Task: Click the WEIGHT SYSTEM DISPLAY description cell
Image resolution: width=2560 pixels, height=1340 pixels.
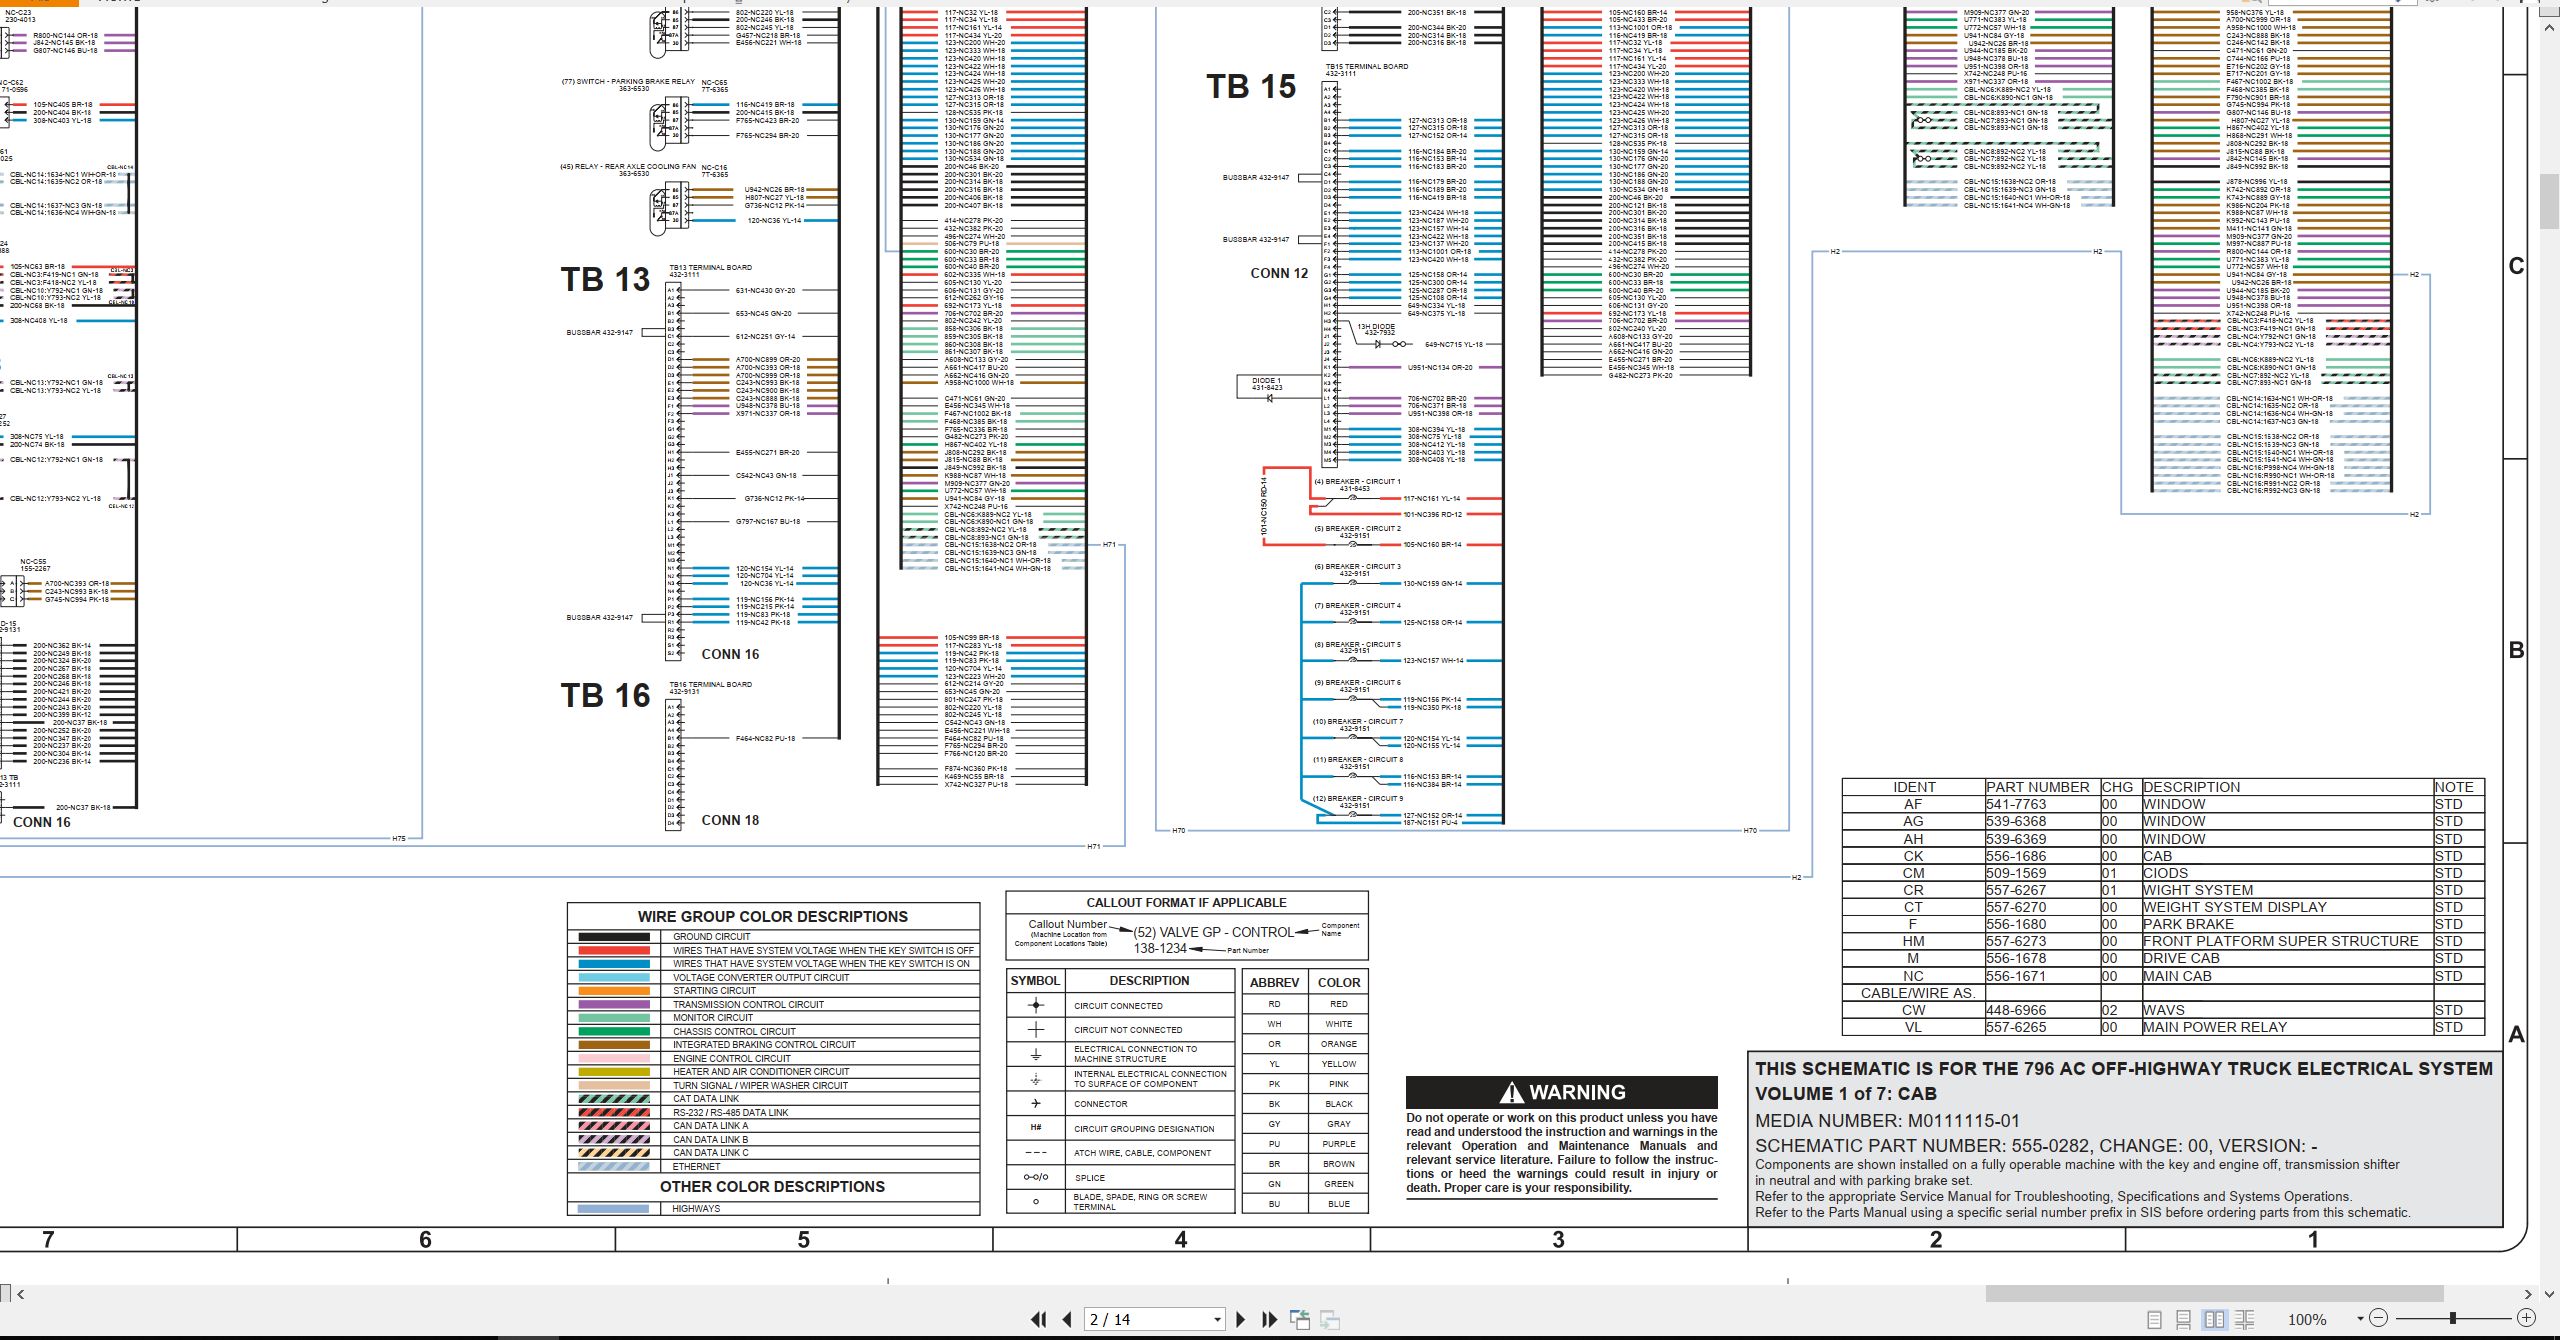Action: pyautogui.click(x=2287, y=907)
